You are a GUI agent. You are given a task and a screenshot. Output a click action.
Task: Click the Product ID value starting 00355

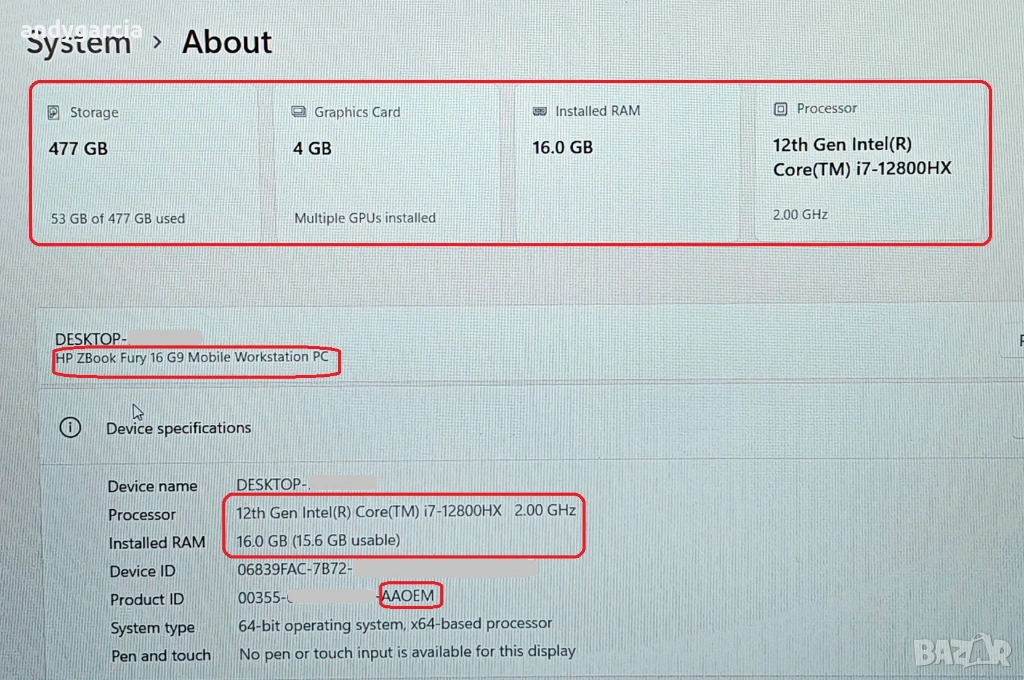[260, 598]
